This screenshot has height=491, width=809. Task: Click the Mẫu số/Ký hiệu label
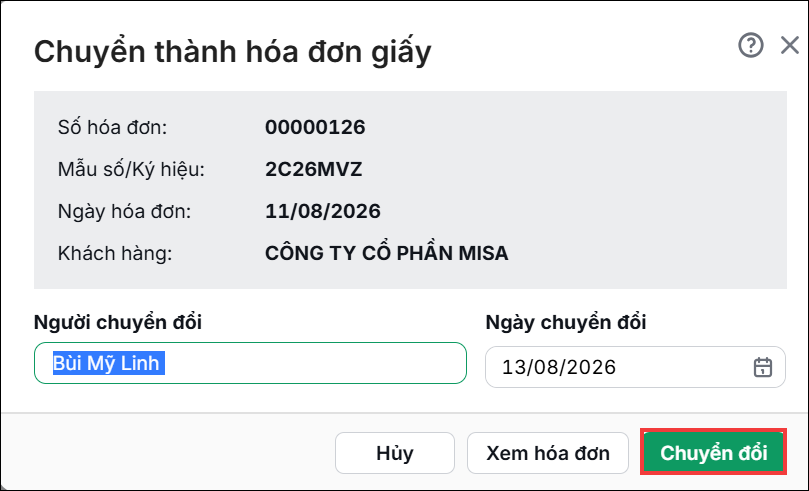pyautogui.click(x=131, y=169)
